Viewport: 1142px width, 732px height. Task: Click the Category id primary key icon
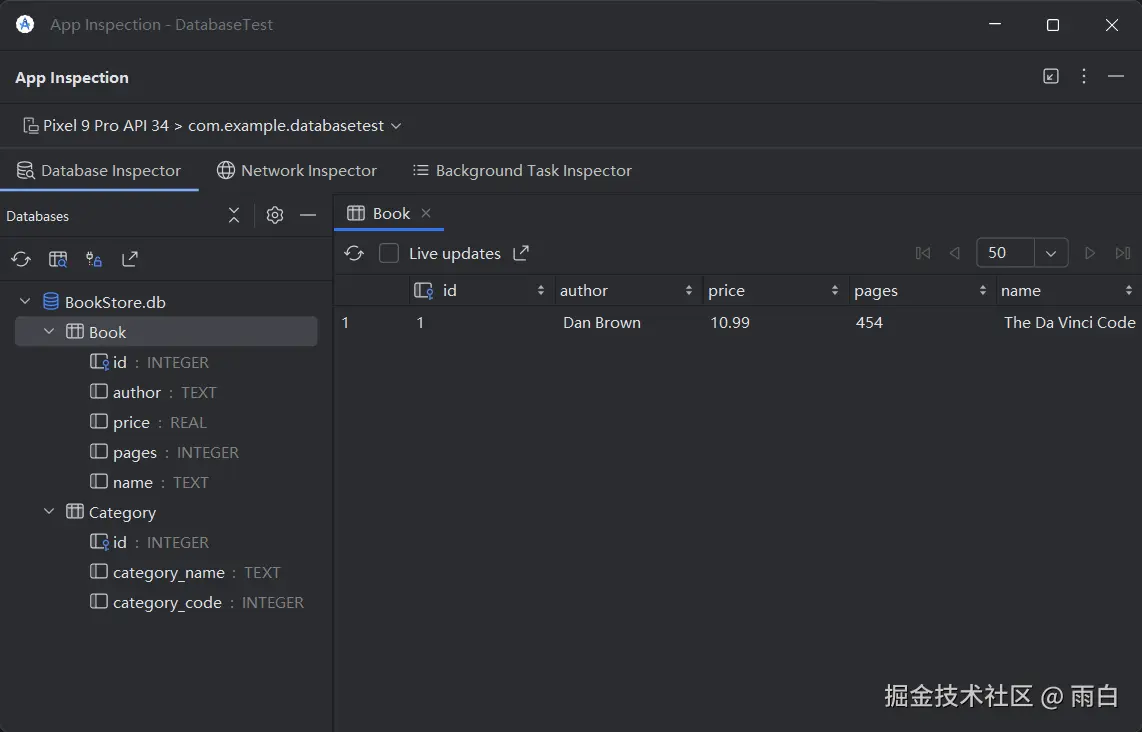click(x=99, y=541)
